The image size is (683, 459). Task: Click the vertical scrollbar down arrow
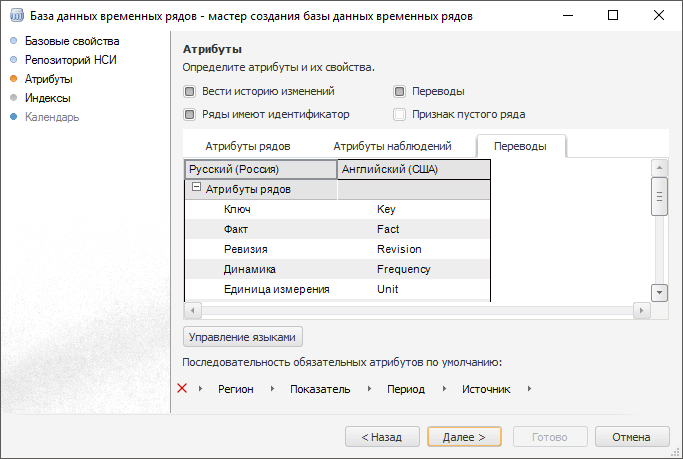pos(659,291)
